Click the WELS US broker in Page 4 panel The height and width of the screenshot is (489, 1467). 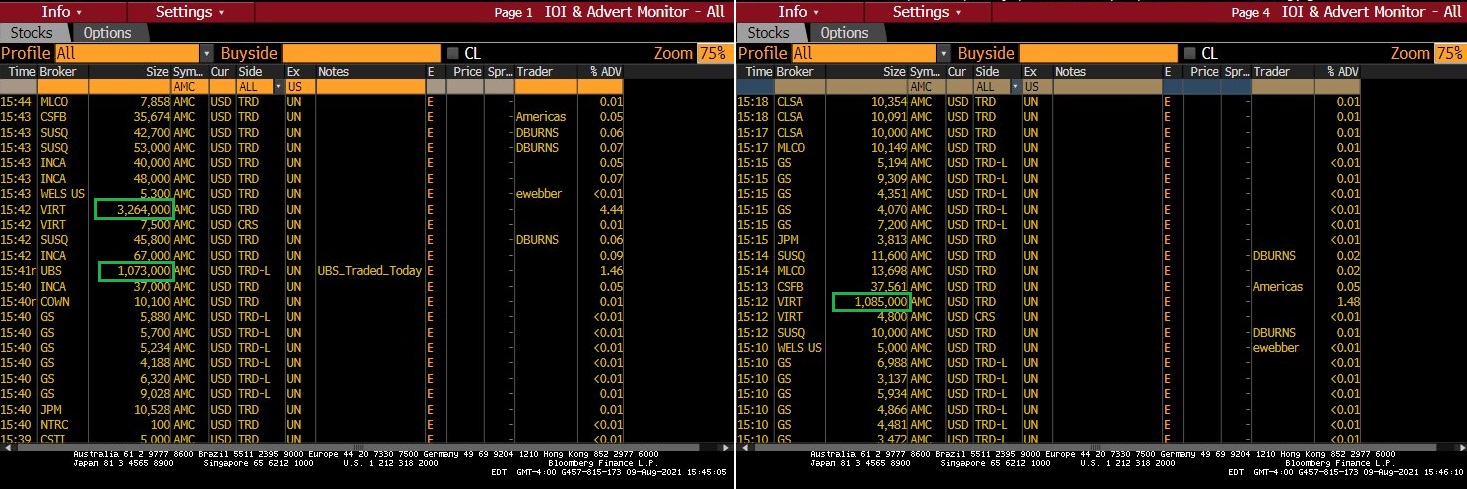pyautogui.click(x=798, y=348)
